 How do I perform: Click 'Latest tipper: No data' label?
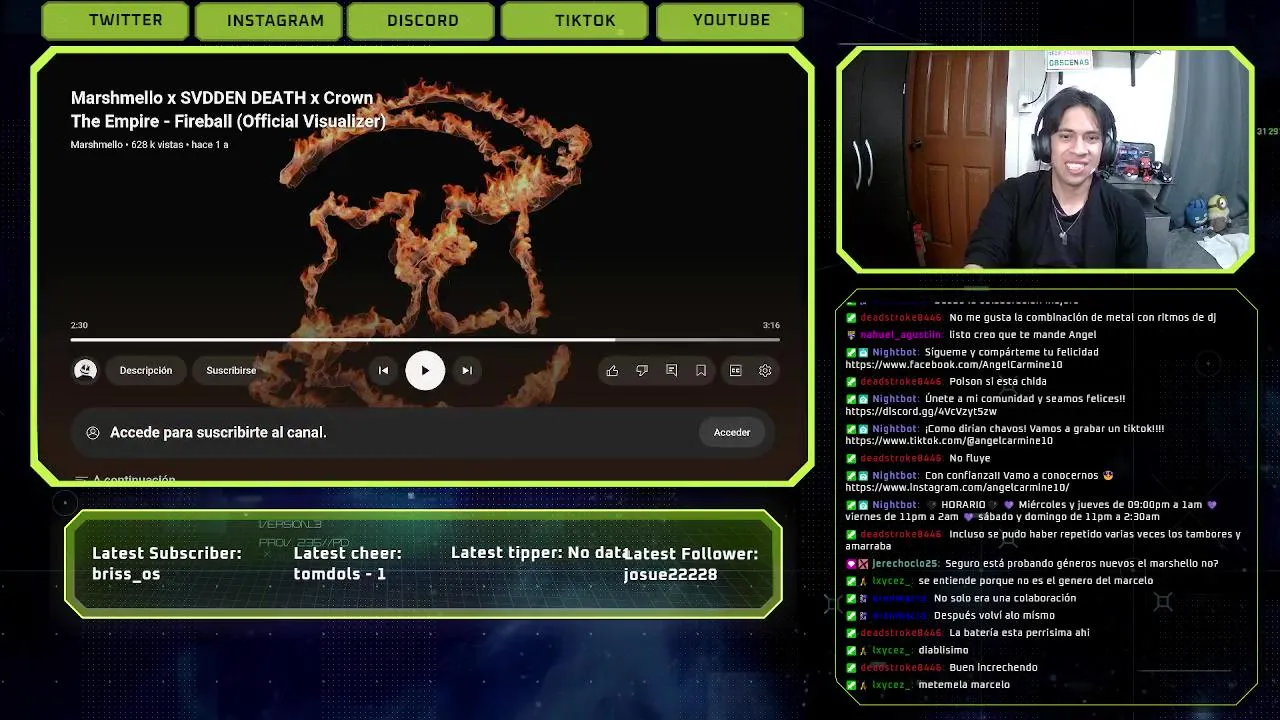(x=540, y=553)
